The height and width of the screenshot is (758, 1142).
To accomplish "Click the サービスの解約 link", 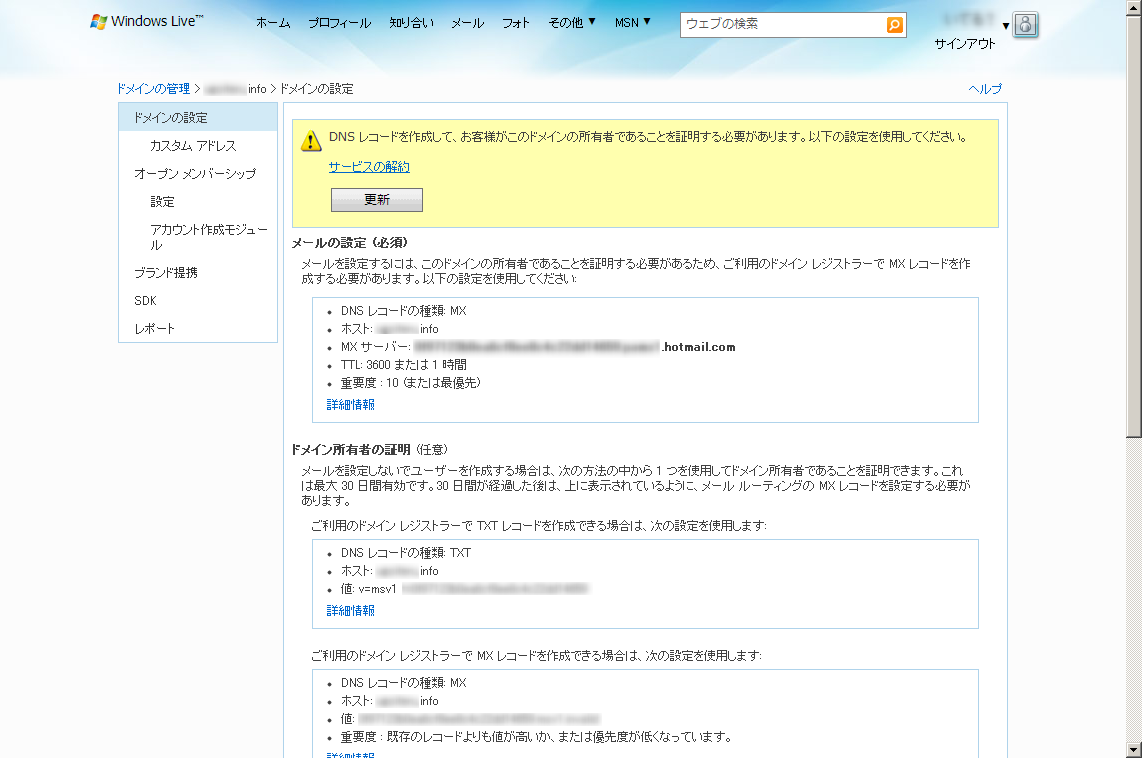I will [x=369, y=167].
